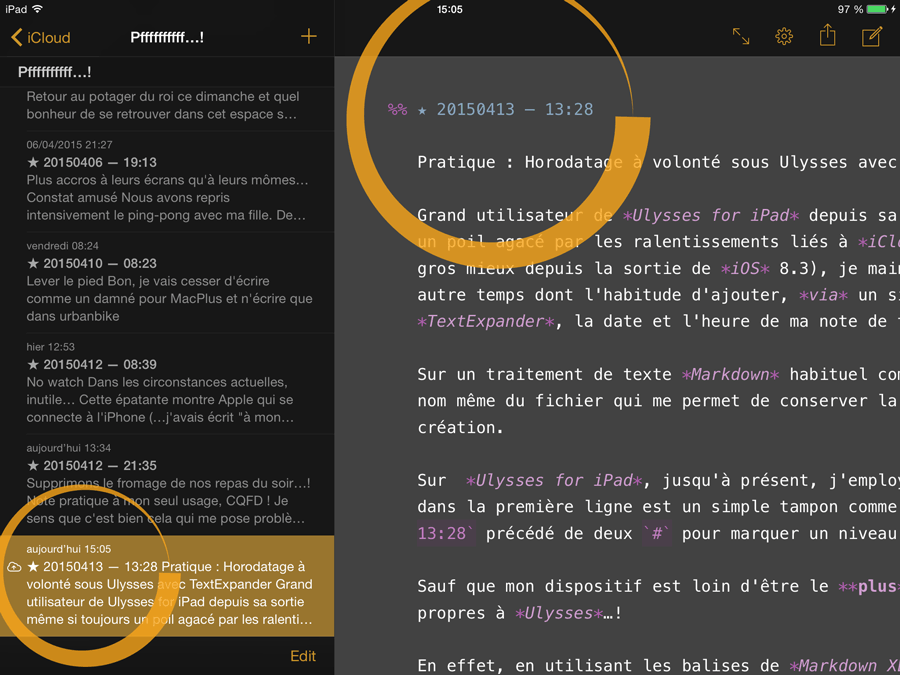
Task: Tap timestamp 'hier 12:53'
Action: (51, 347)
